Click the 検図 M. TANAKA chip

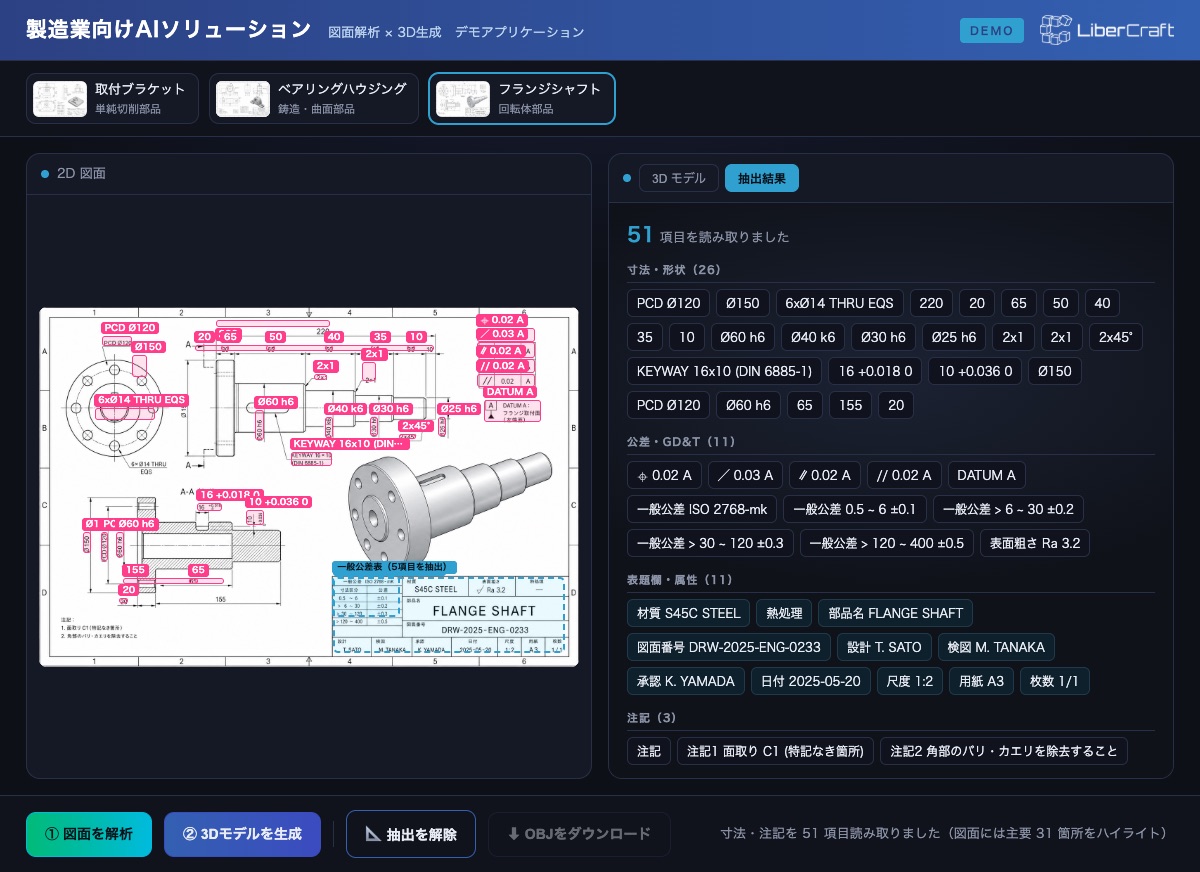996,647
